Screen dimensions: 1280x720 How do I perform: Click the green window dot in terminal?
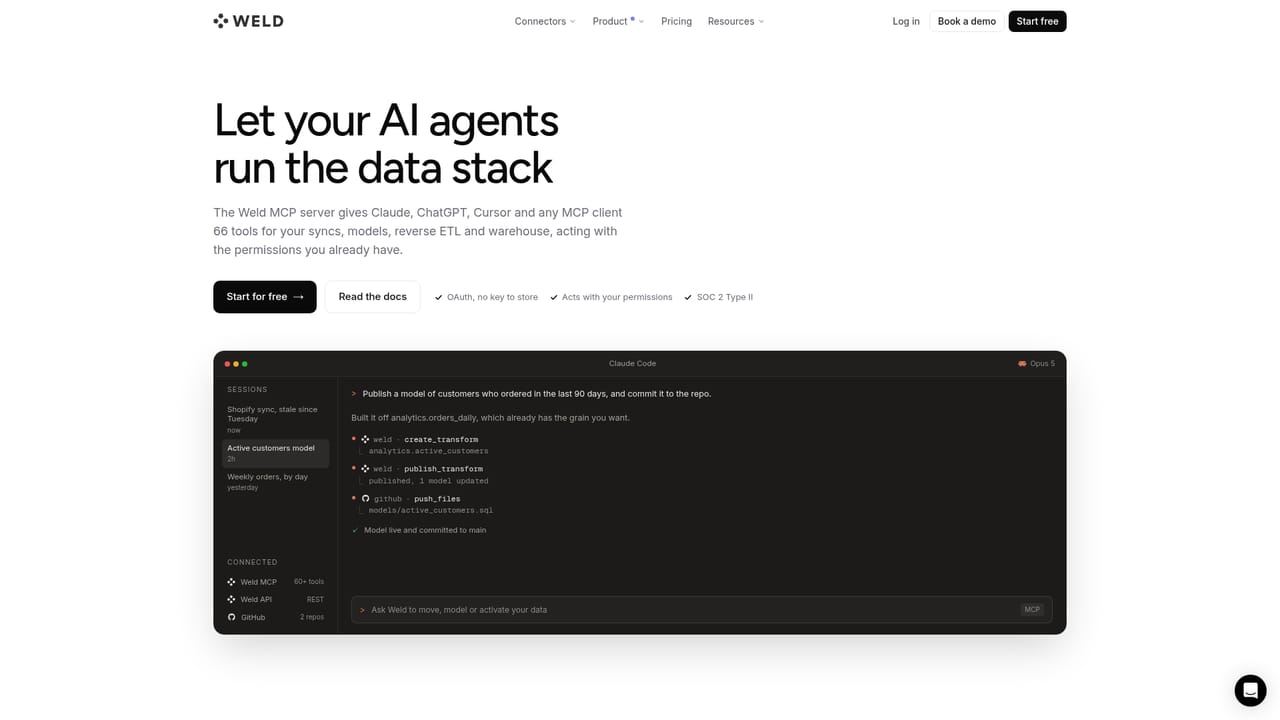click(245, 364)
